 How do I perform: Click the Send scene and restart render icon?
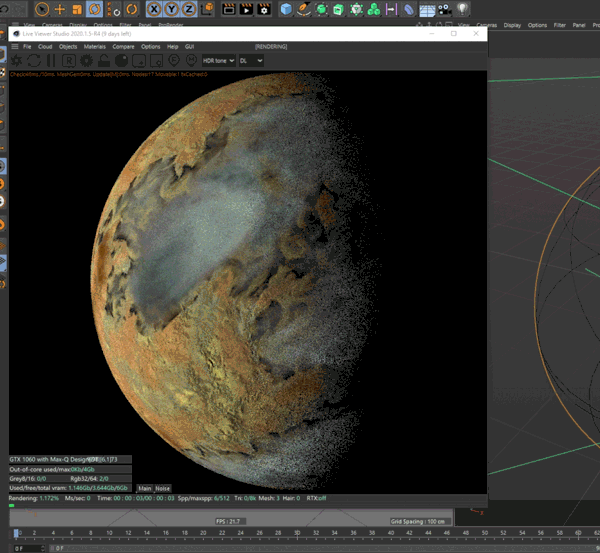click(16, 61)
